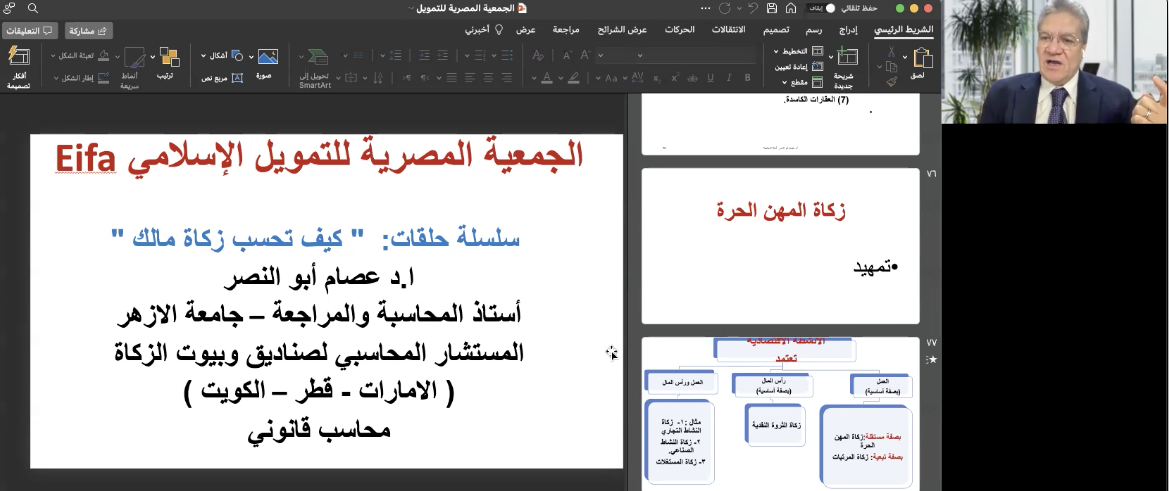Open the Slide Show (عرض الشرائح) tab

(622, 30)
